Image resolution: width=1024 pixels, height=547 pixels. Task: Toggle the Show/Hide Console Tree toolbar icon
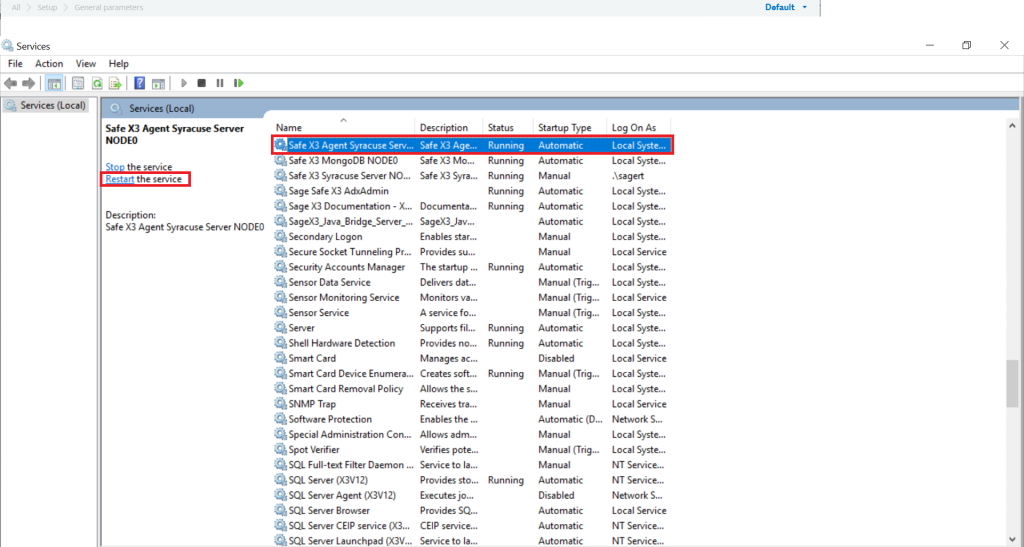[54, 84]
